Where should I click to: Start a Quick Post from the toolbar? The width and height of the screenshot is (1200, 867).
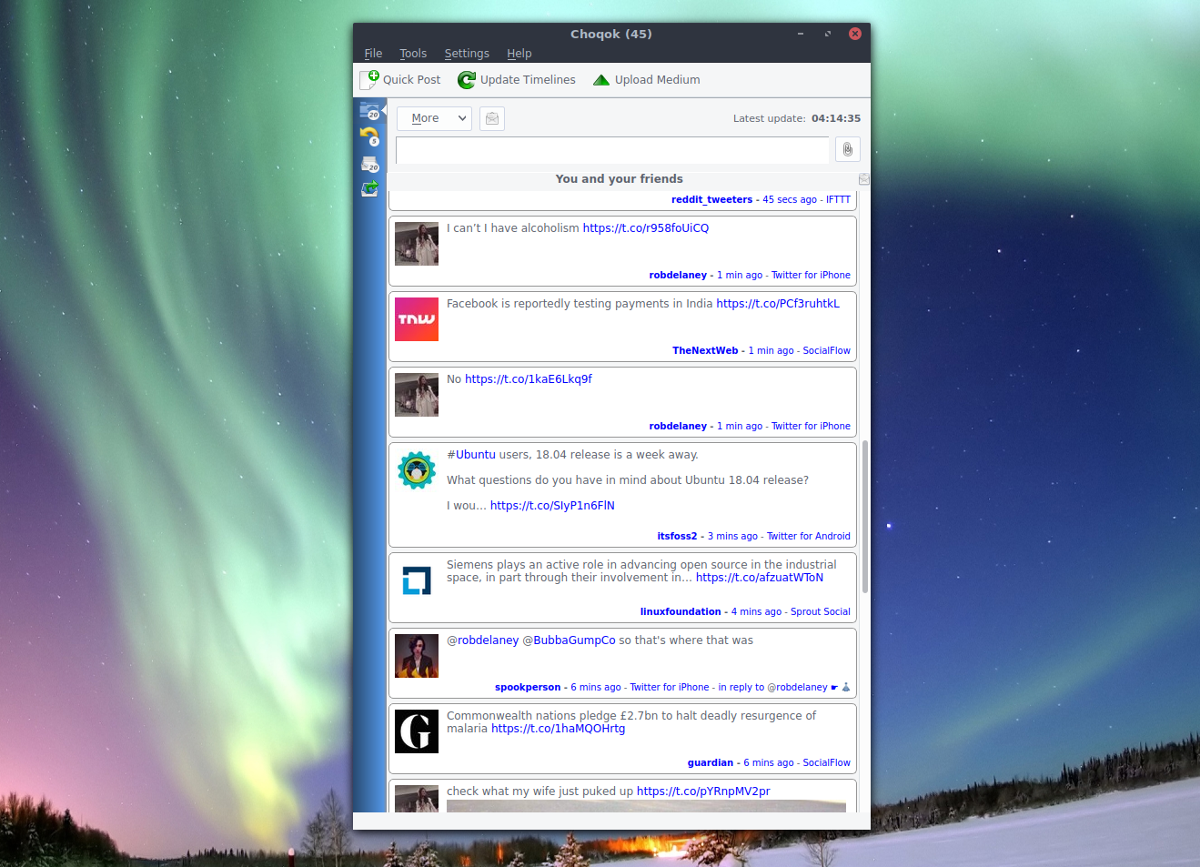[400, 79]
